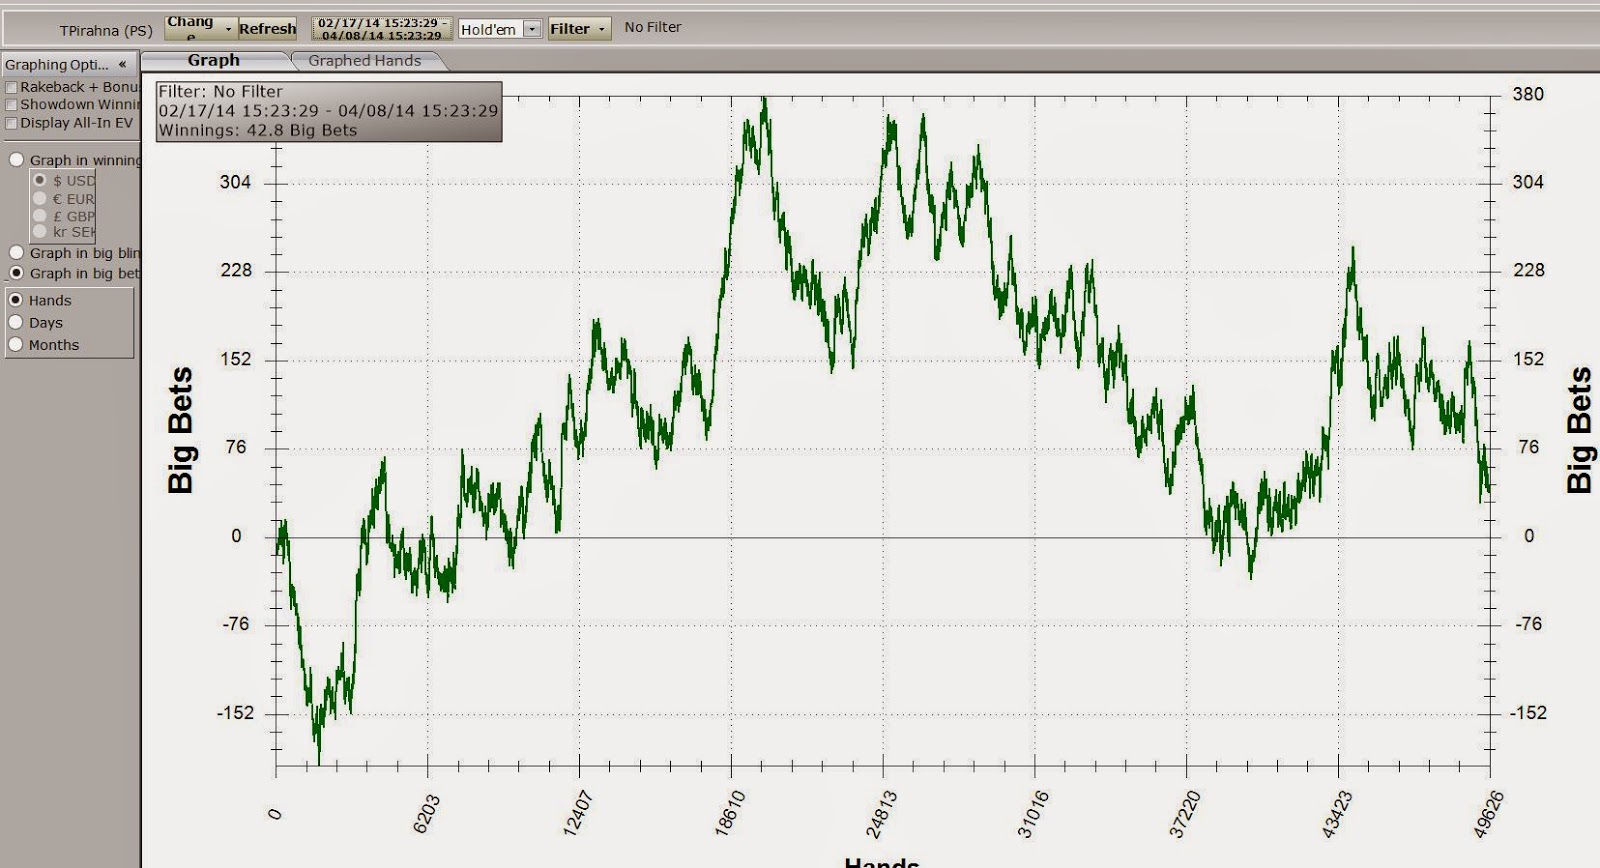Select the £ GBP currency option

40,215
